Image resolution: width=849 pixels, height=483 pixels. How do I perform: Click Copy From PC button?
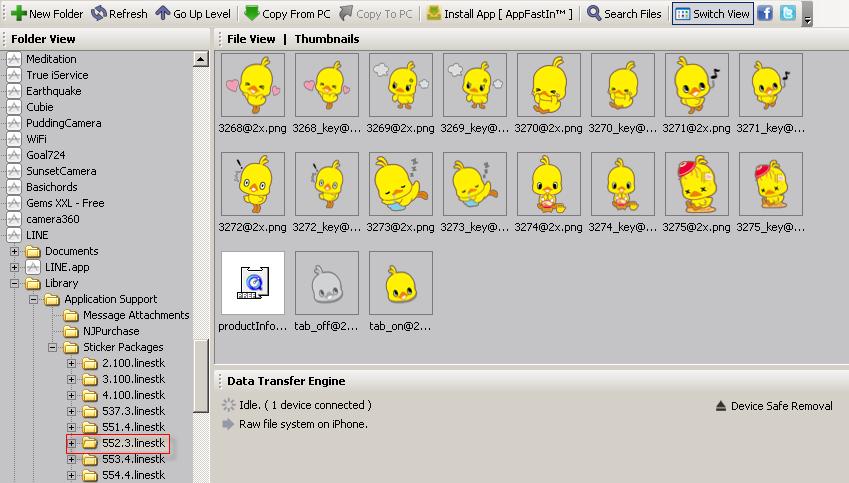[288, 14]
